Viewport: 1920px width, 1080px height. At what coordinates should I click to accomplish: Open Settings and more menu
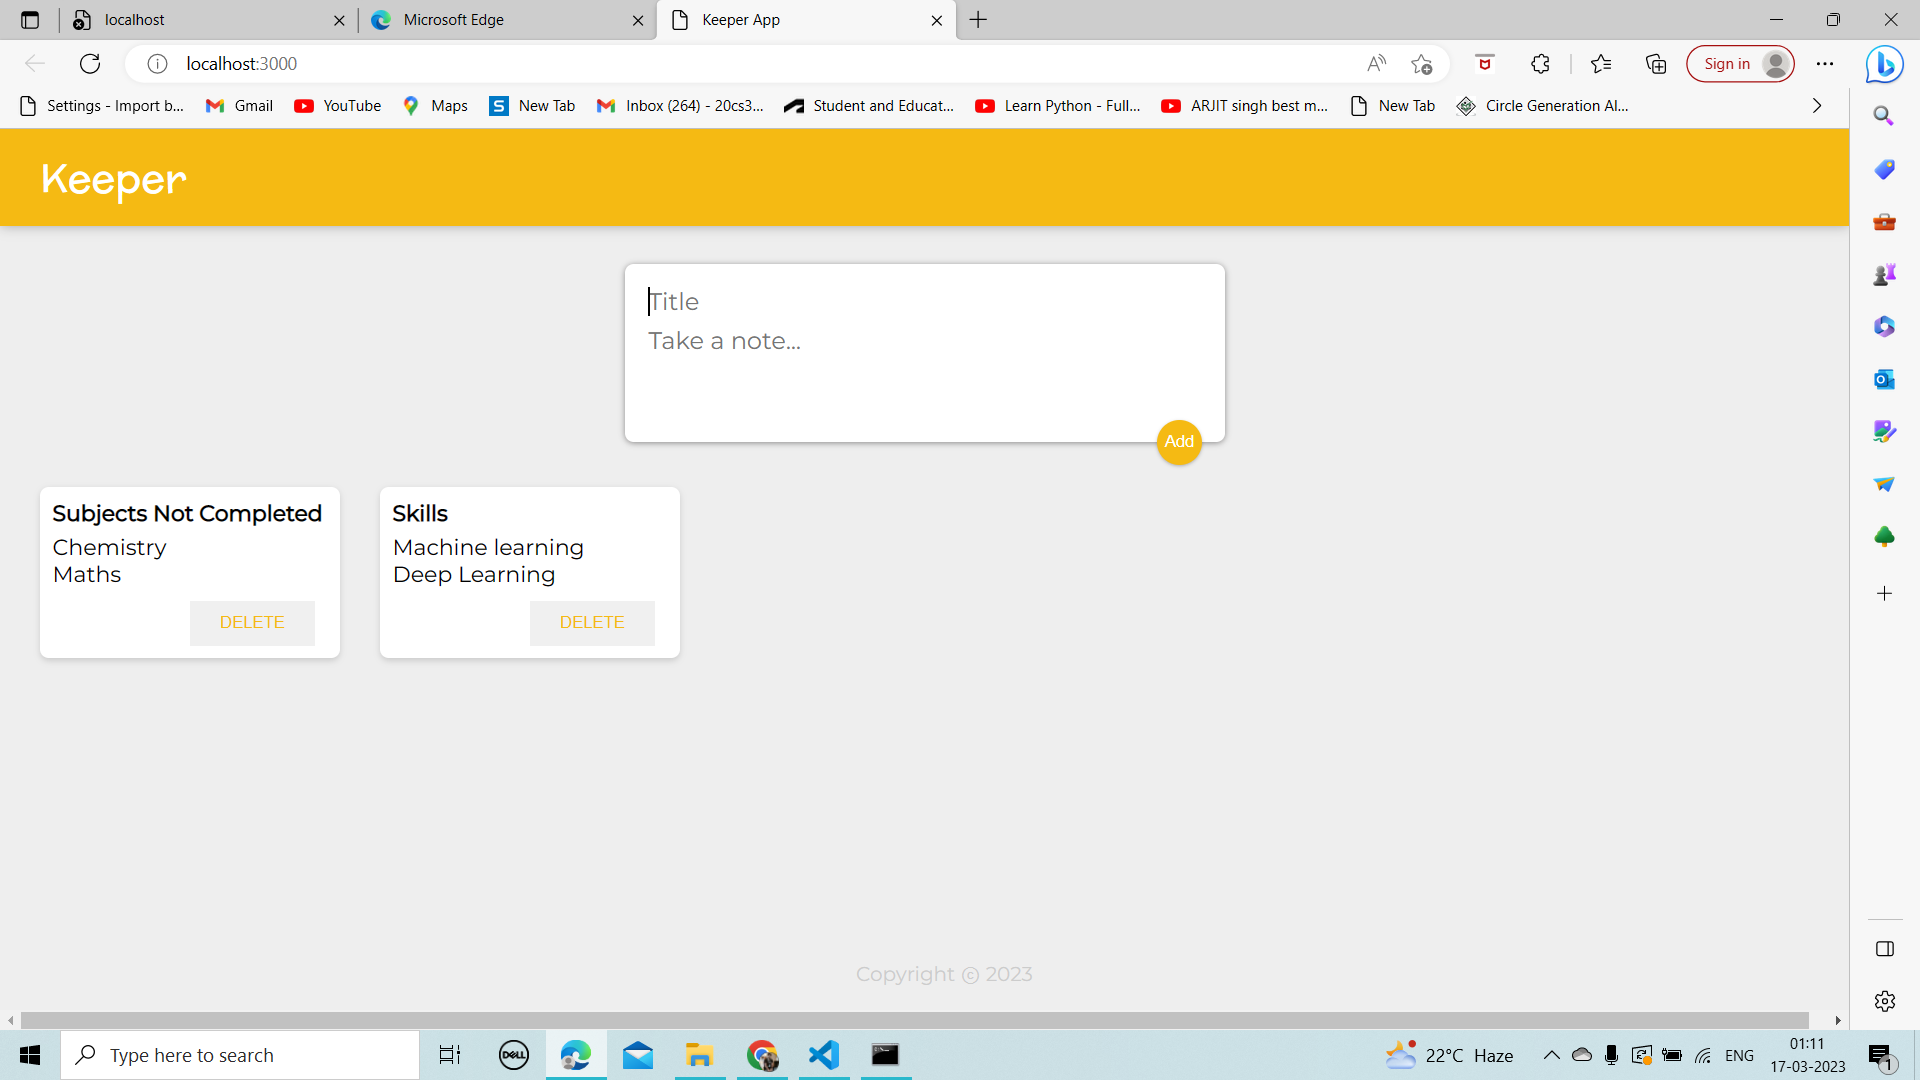[x=1825, y=64]
